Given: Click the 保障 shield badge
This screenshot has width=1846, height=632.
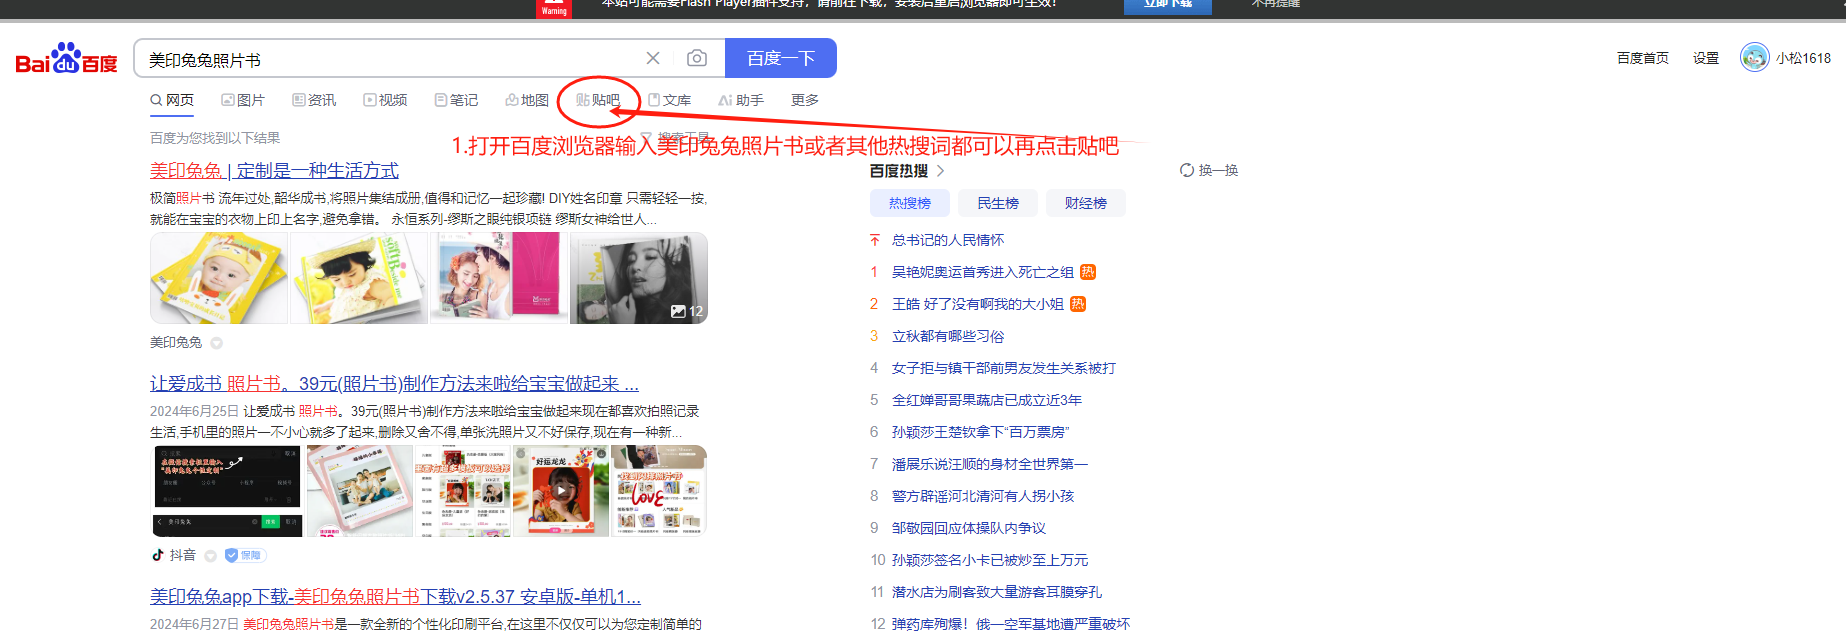Looking at the screenshot, I should coord(244,555).
